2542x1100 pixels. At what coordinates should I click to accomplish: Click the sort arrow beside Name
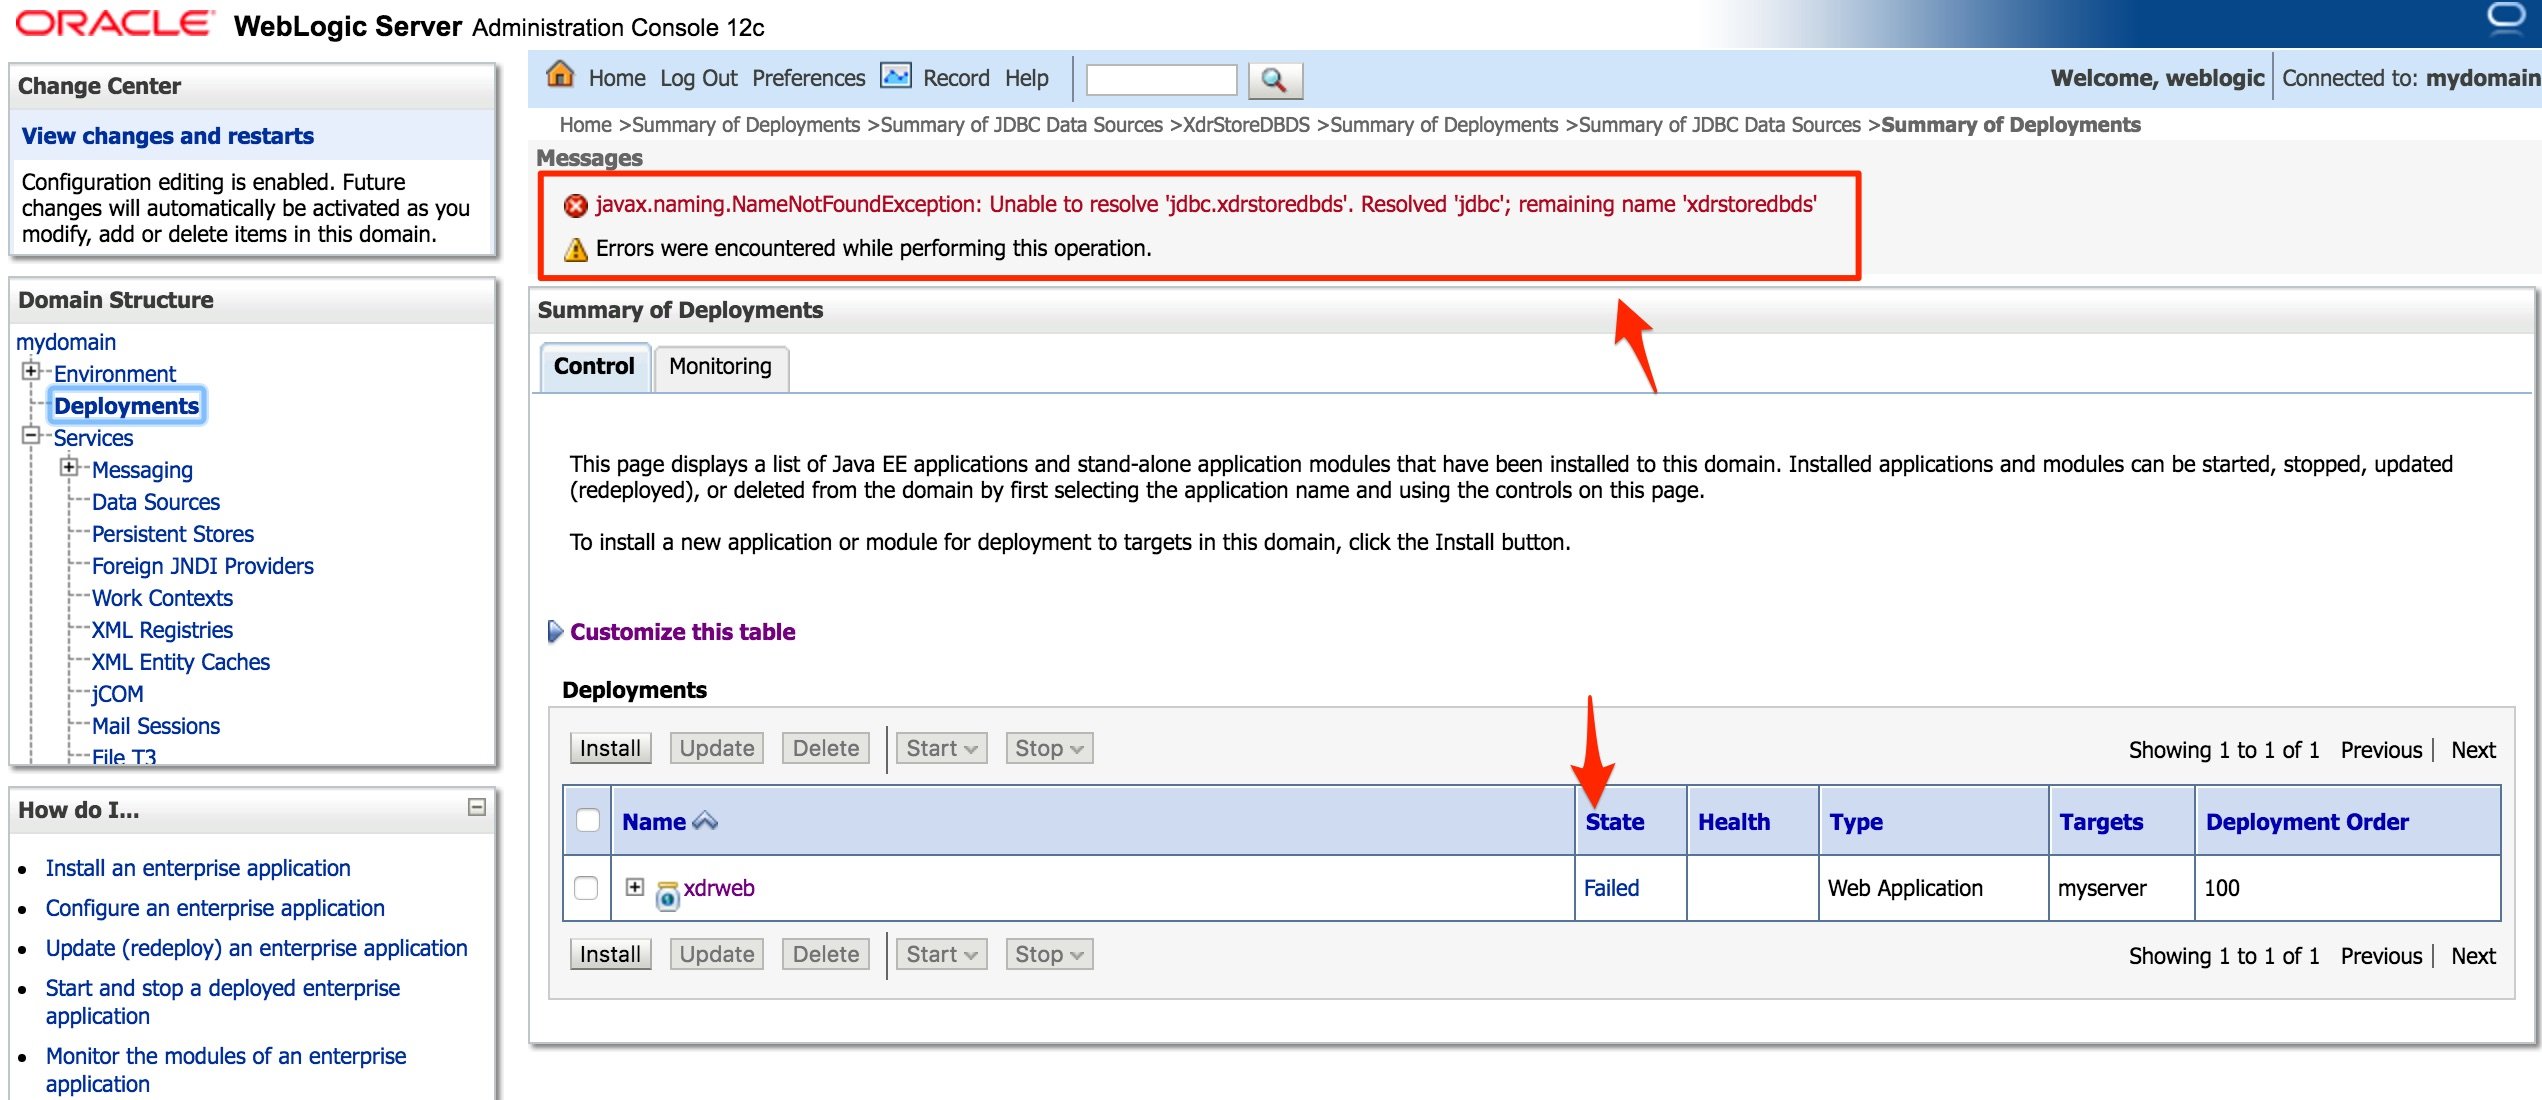[x=705, y=821]
